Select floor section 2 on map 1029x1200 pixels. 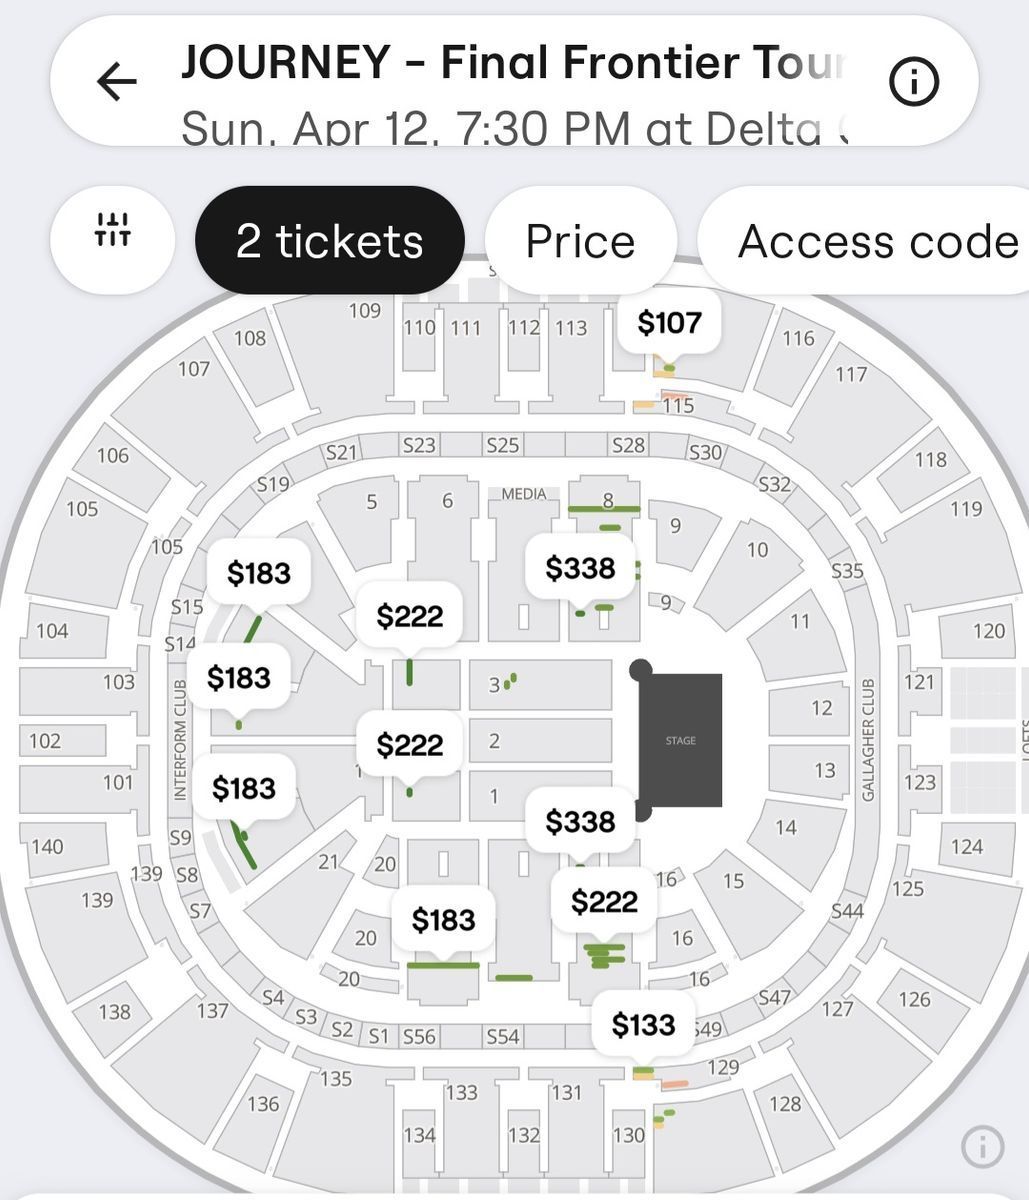(540, 741)
